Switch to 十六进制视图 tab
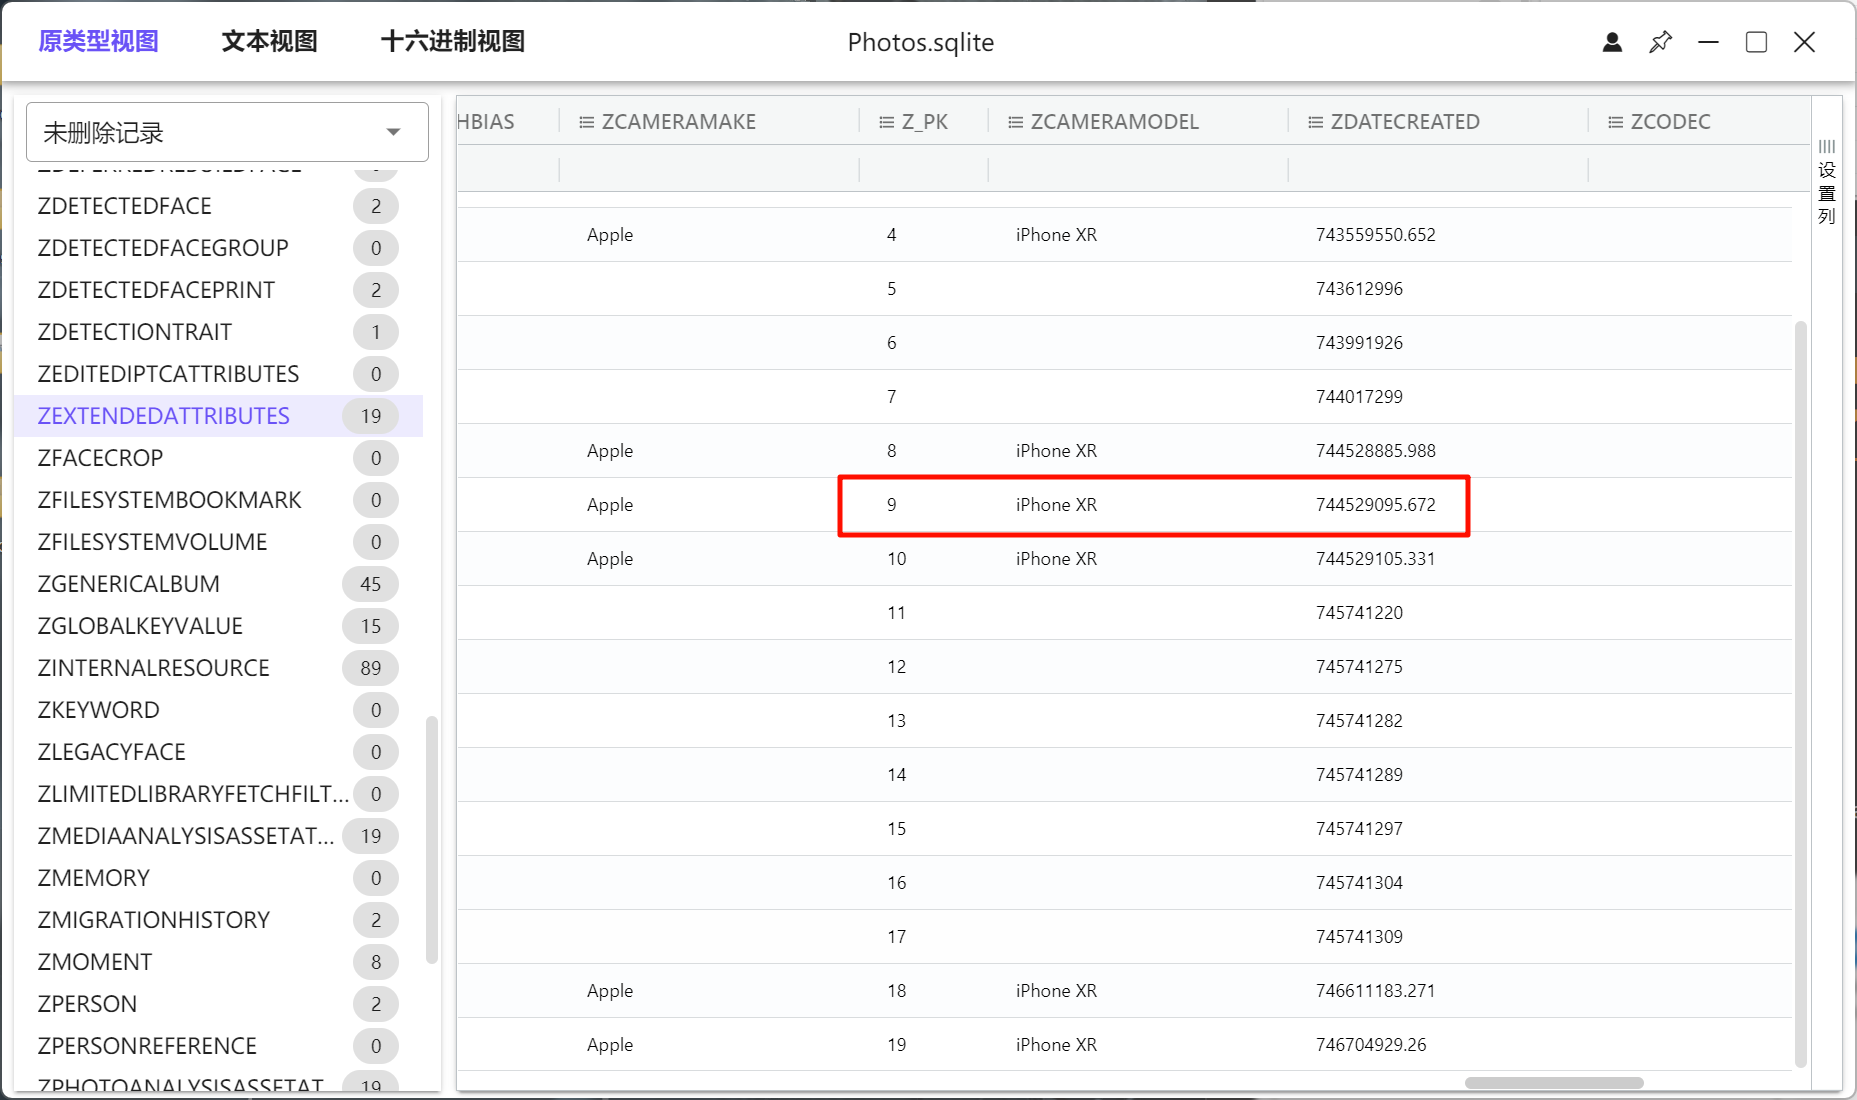1857x1100 pixels. [x=452, y=42]
